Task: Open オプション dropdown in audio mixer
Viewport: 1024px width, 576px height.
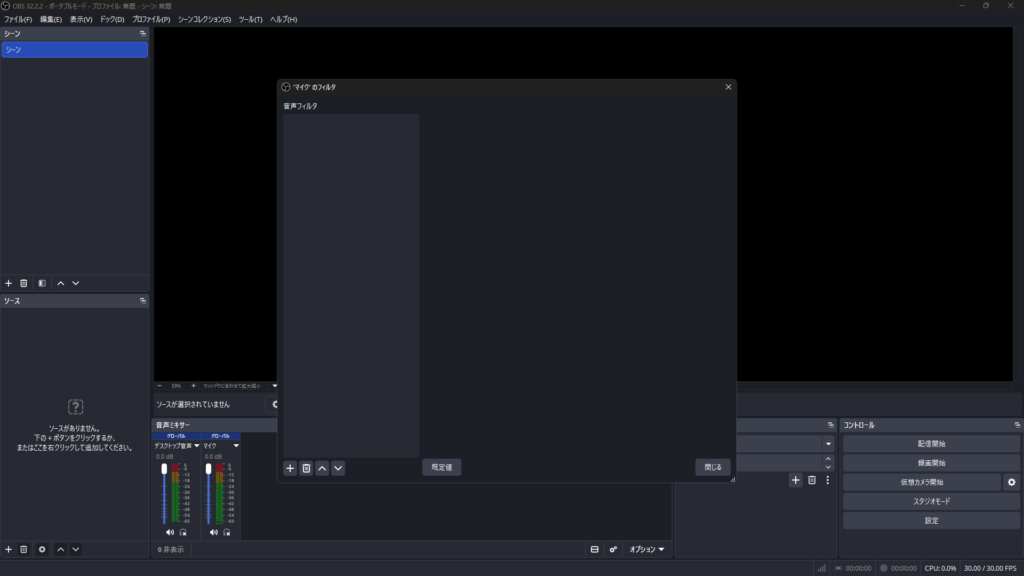Action: (647, 550)
